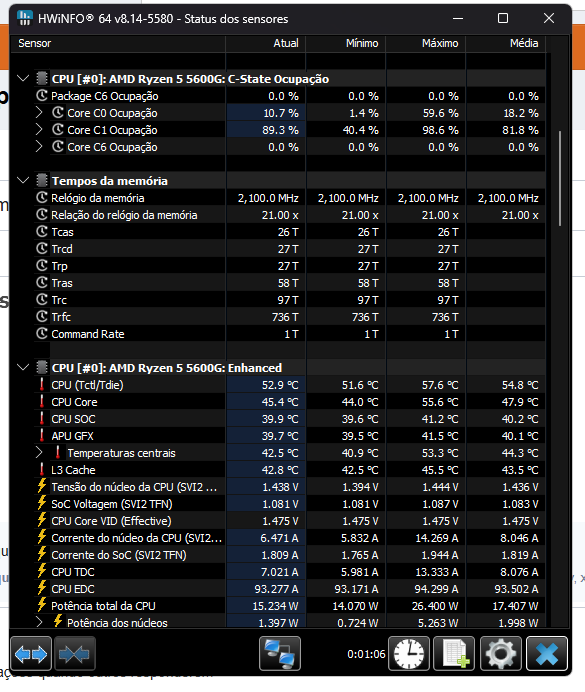Click the Mínimo column header
Image resolution: width=585 pixels, height=692 pixels.
346,43
